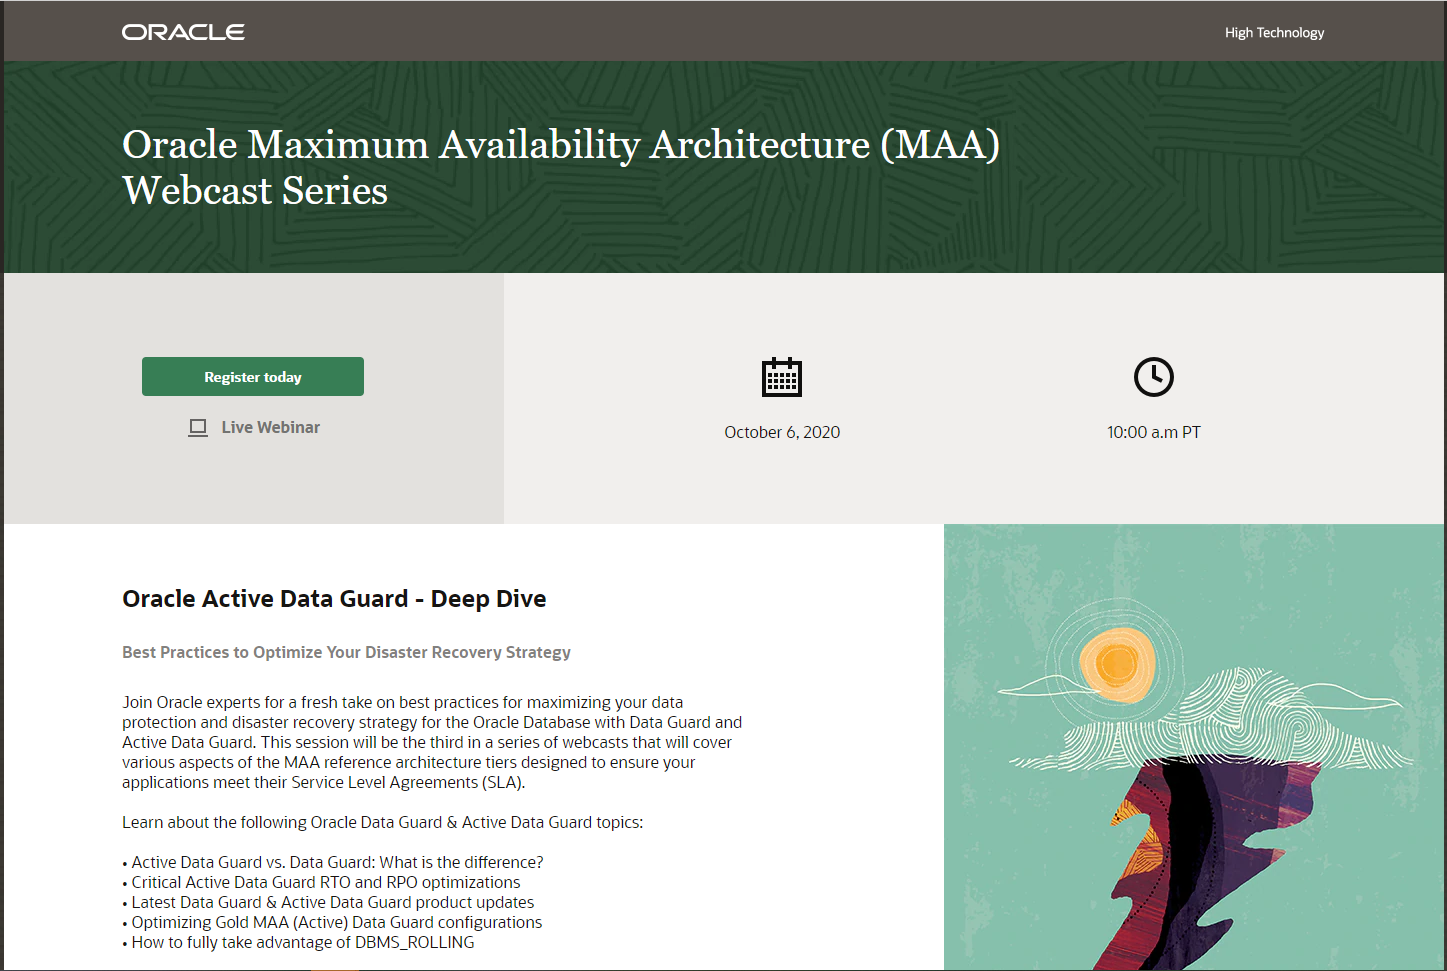Click the Live Webinar label
The image size is (1447, 971).
pyautogui.click(x=270, y=427)
